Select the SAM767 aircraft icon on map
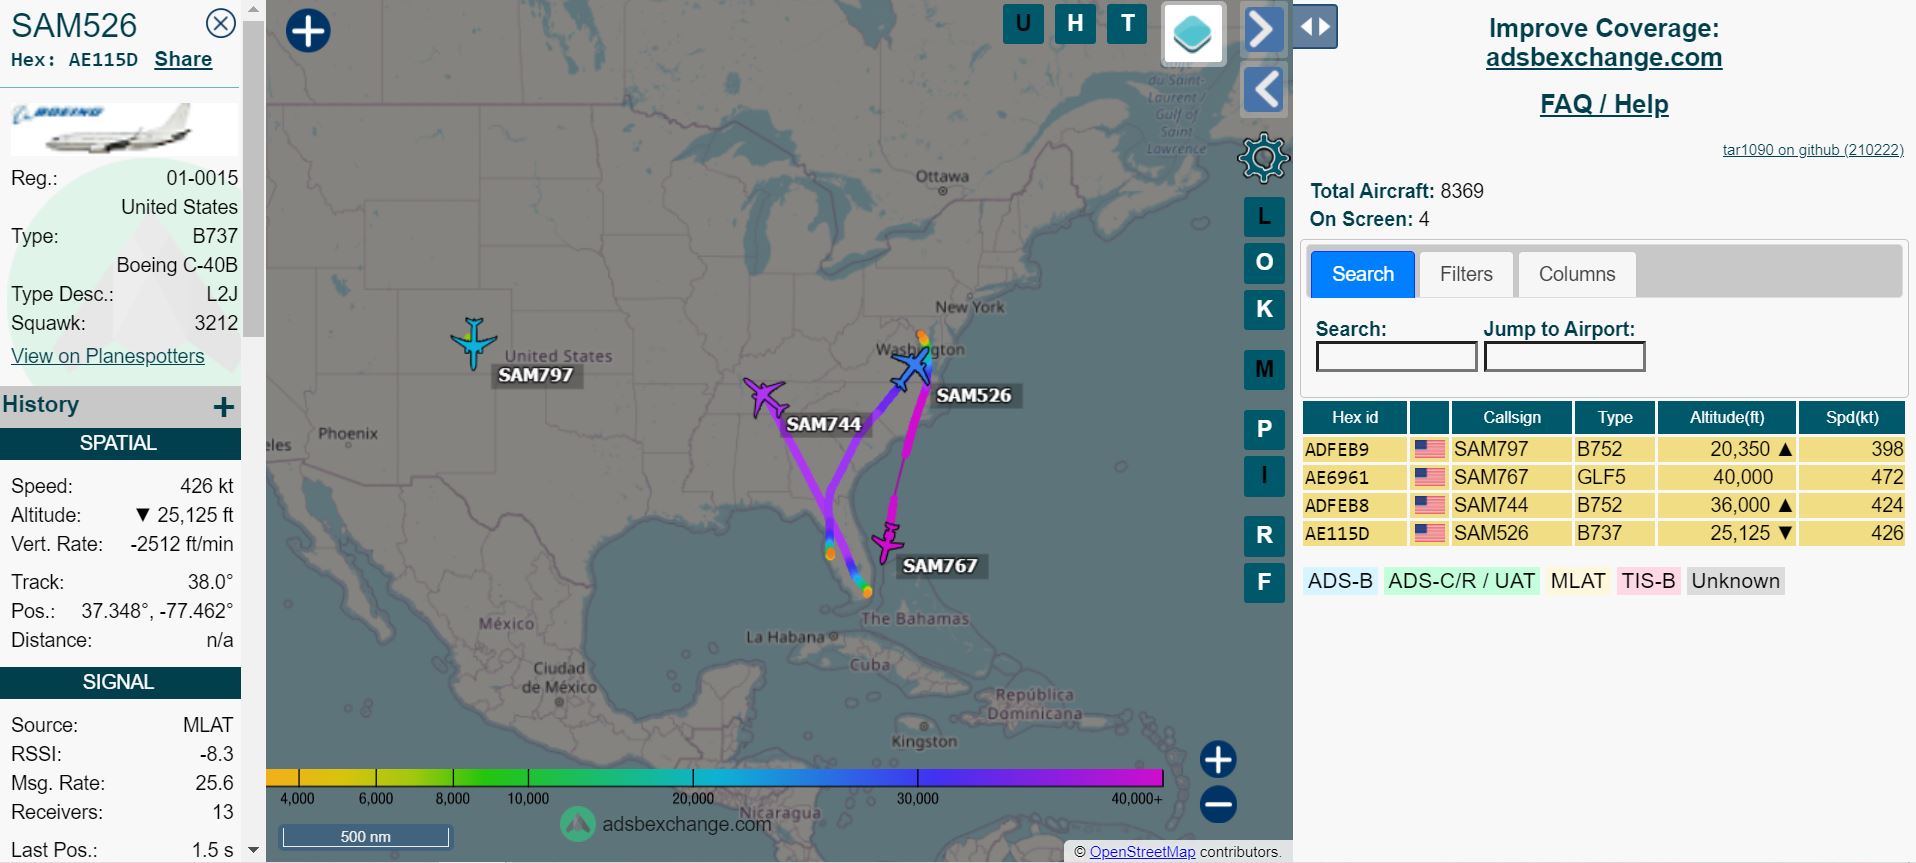This screenshot has height=863, width=1916. pos(887,543)
